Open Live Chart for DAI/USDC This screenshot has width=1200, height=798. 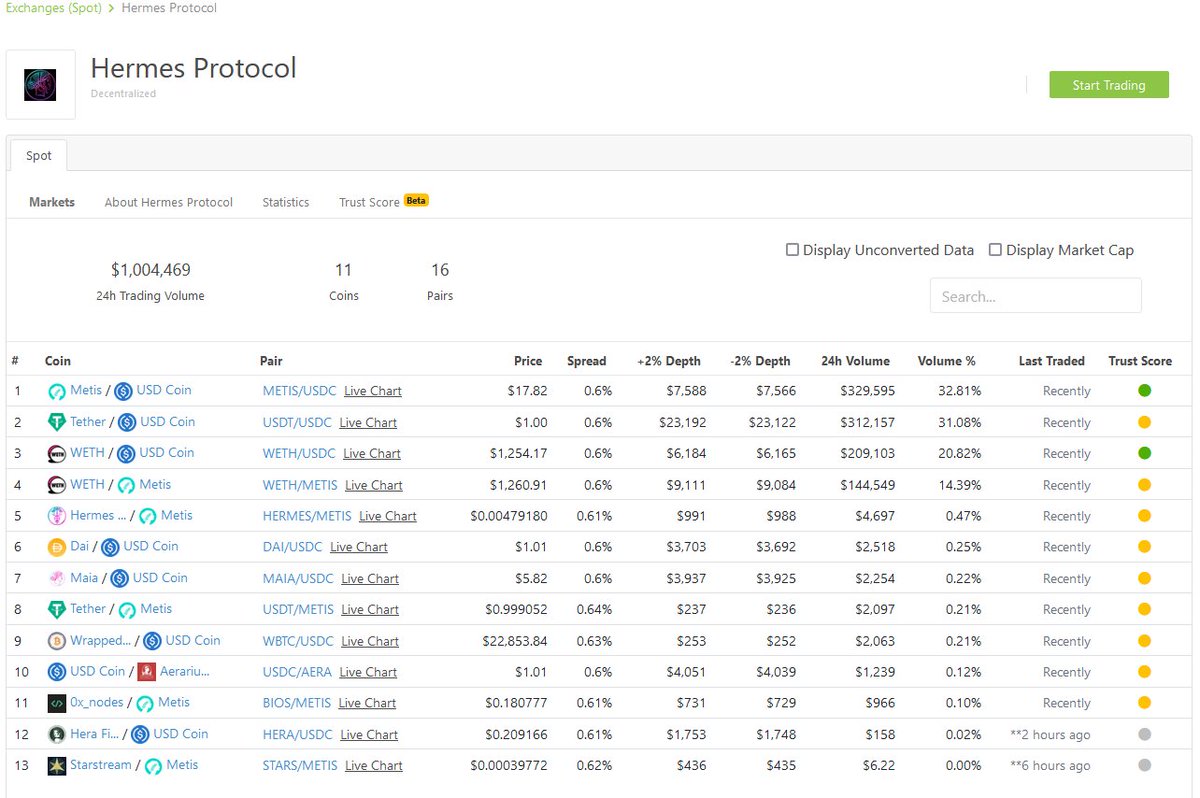[x=359, y=547]
